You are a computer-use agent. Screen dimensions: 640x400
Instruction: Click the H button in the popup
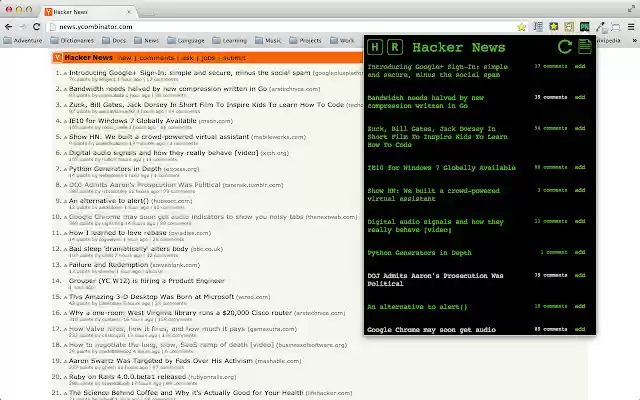375,47
